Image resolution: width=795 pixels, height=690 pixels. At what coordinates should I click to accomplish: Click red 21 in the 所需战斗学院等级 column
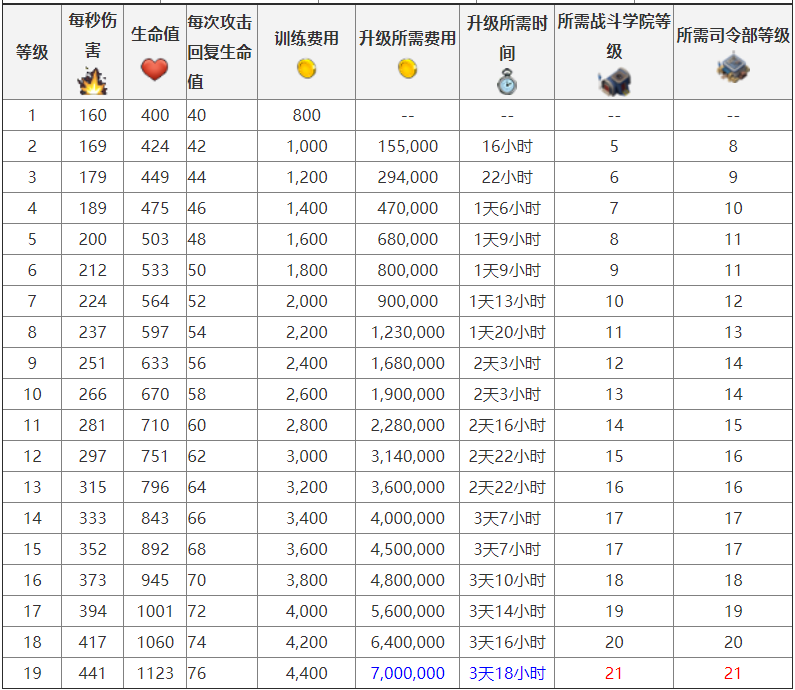[x=614, y=673]
